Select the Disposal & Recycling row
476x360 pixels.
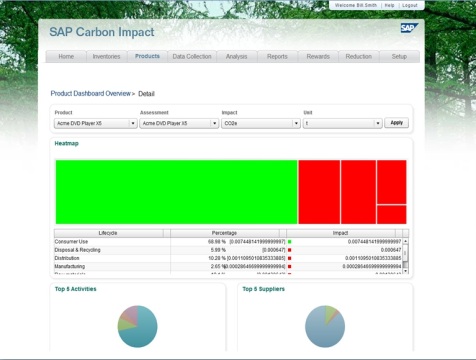(x=228, y=250)
